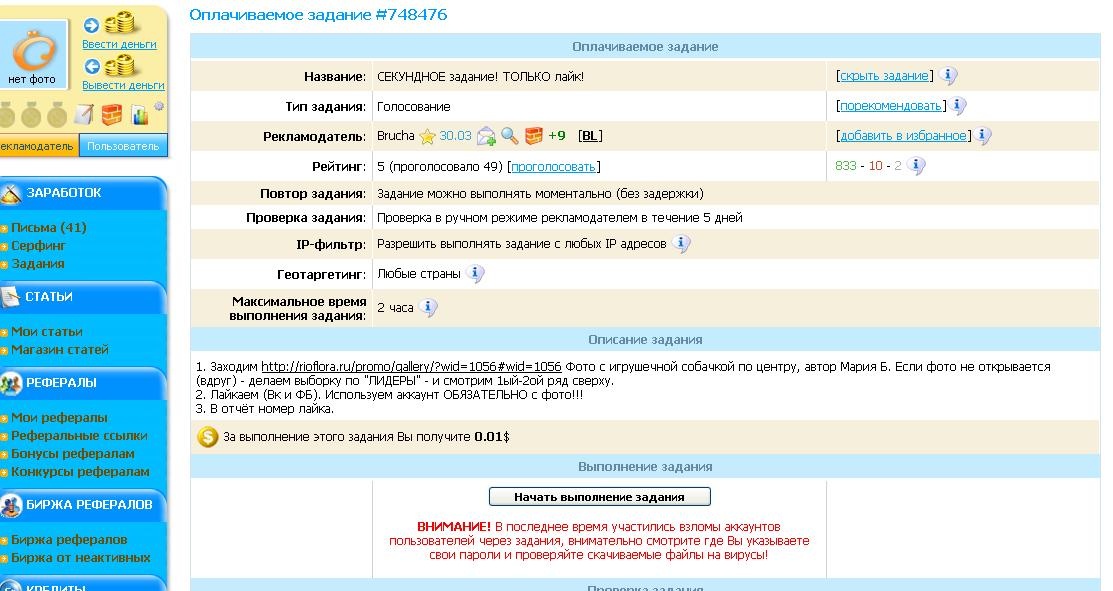This screenshot has width=1113, height=591.
Task: Click info bubble beside IP-фильтр description
Action: tap(682, 244)
